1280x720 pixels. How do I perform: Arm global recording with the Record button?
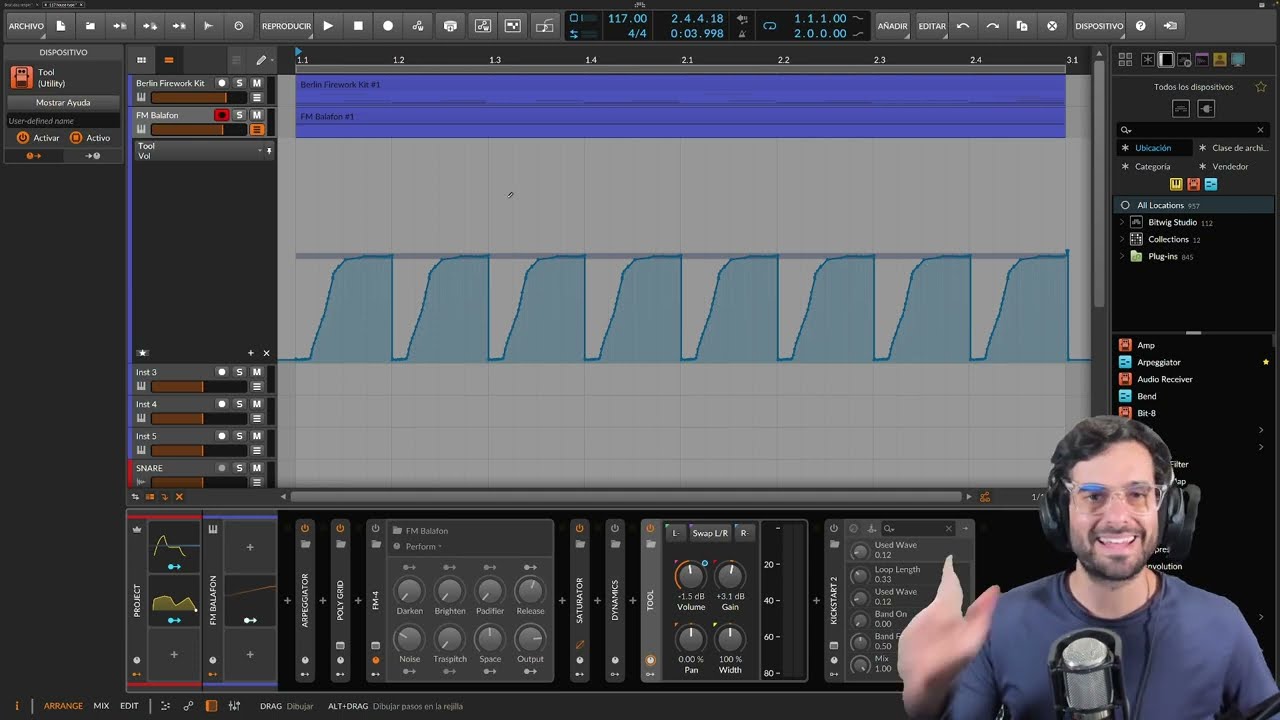(x=388, y=26)
